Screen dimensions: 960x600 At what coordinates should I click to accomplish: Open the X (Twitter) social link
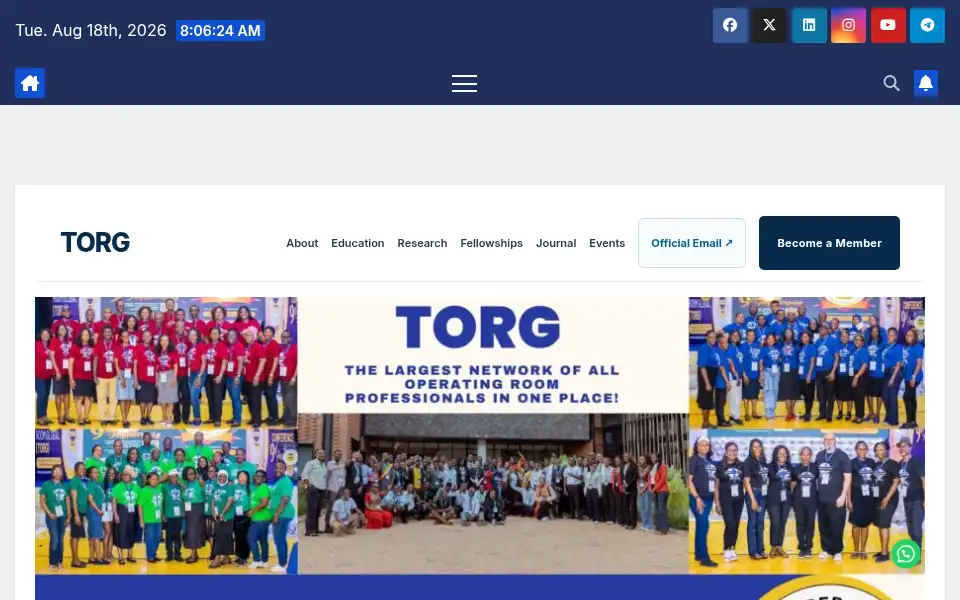770,25
